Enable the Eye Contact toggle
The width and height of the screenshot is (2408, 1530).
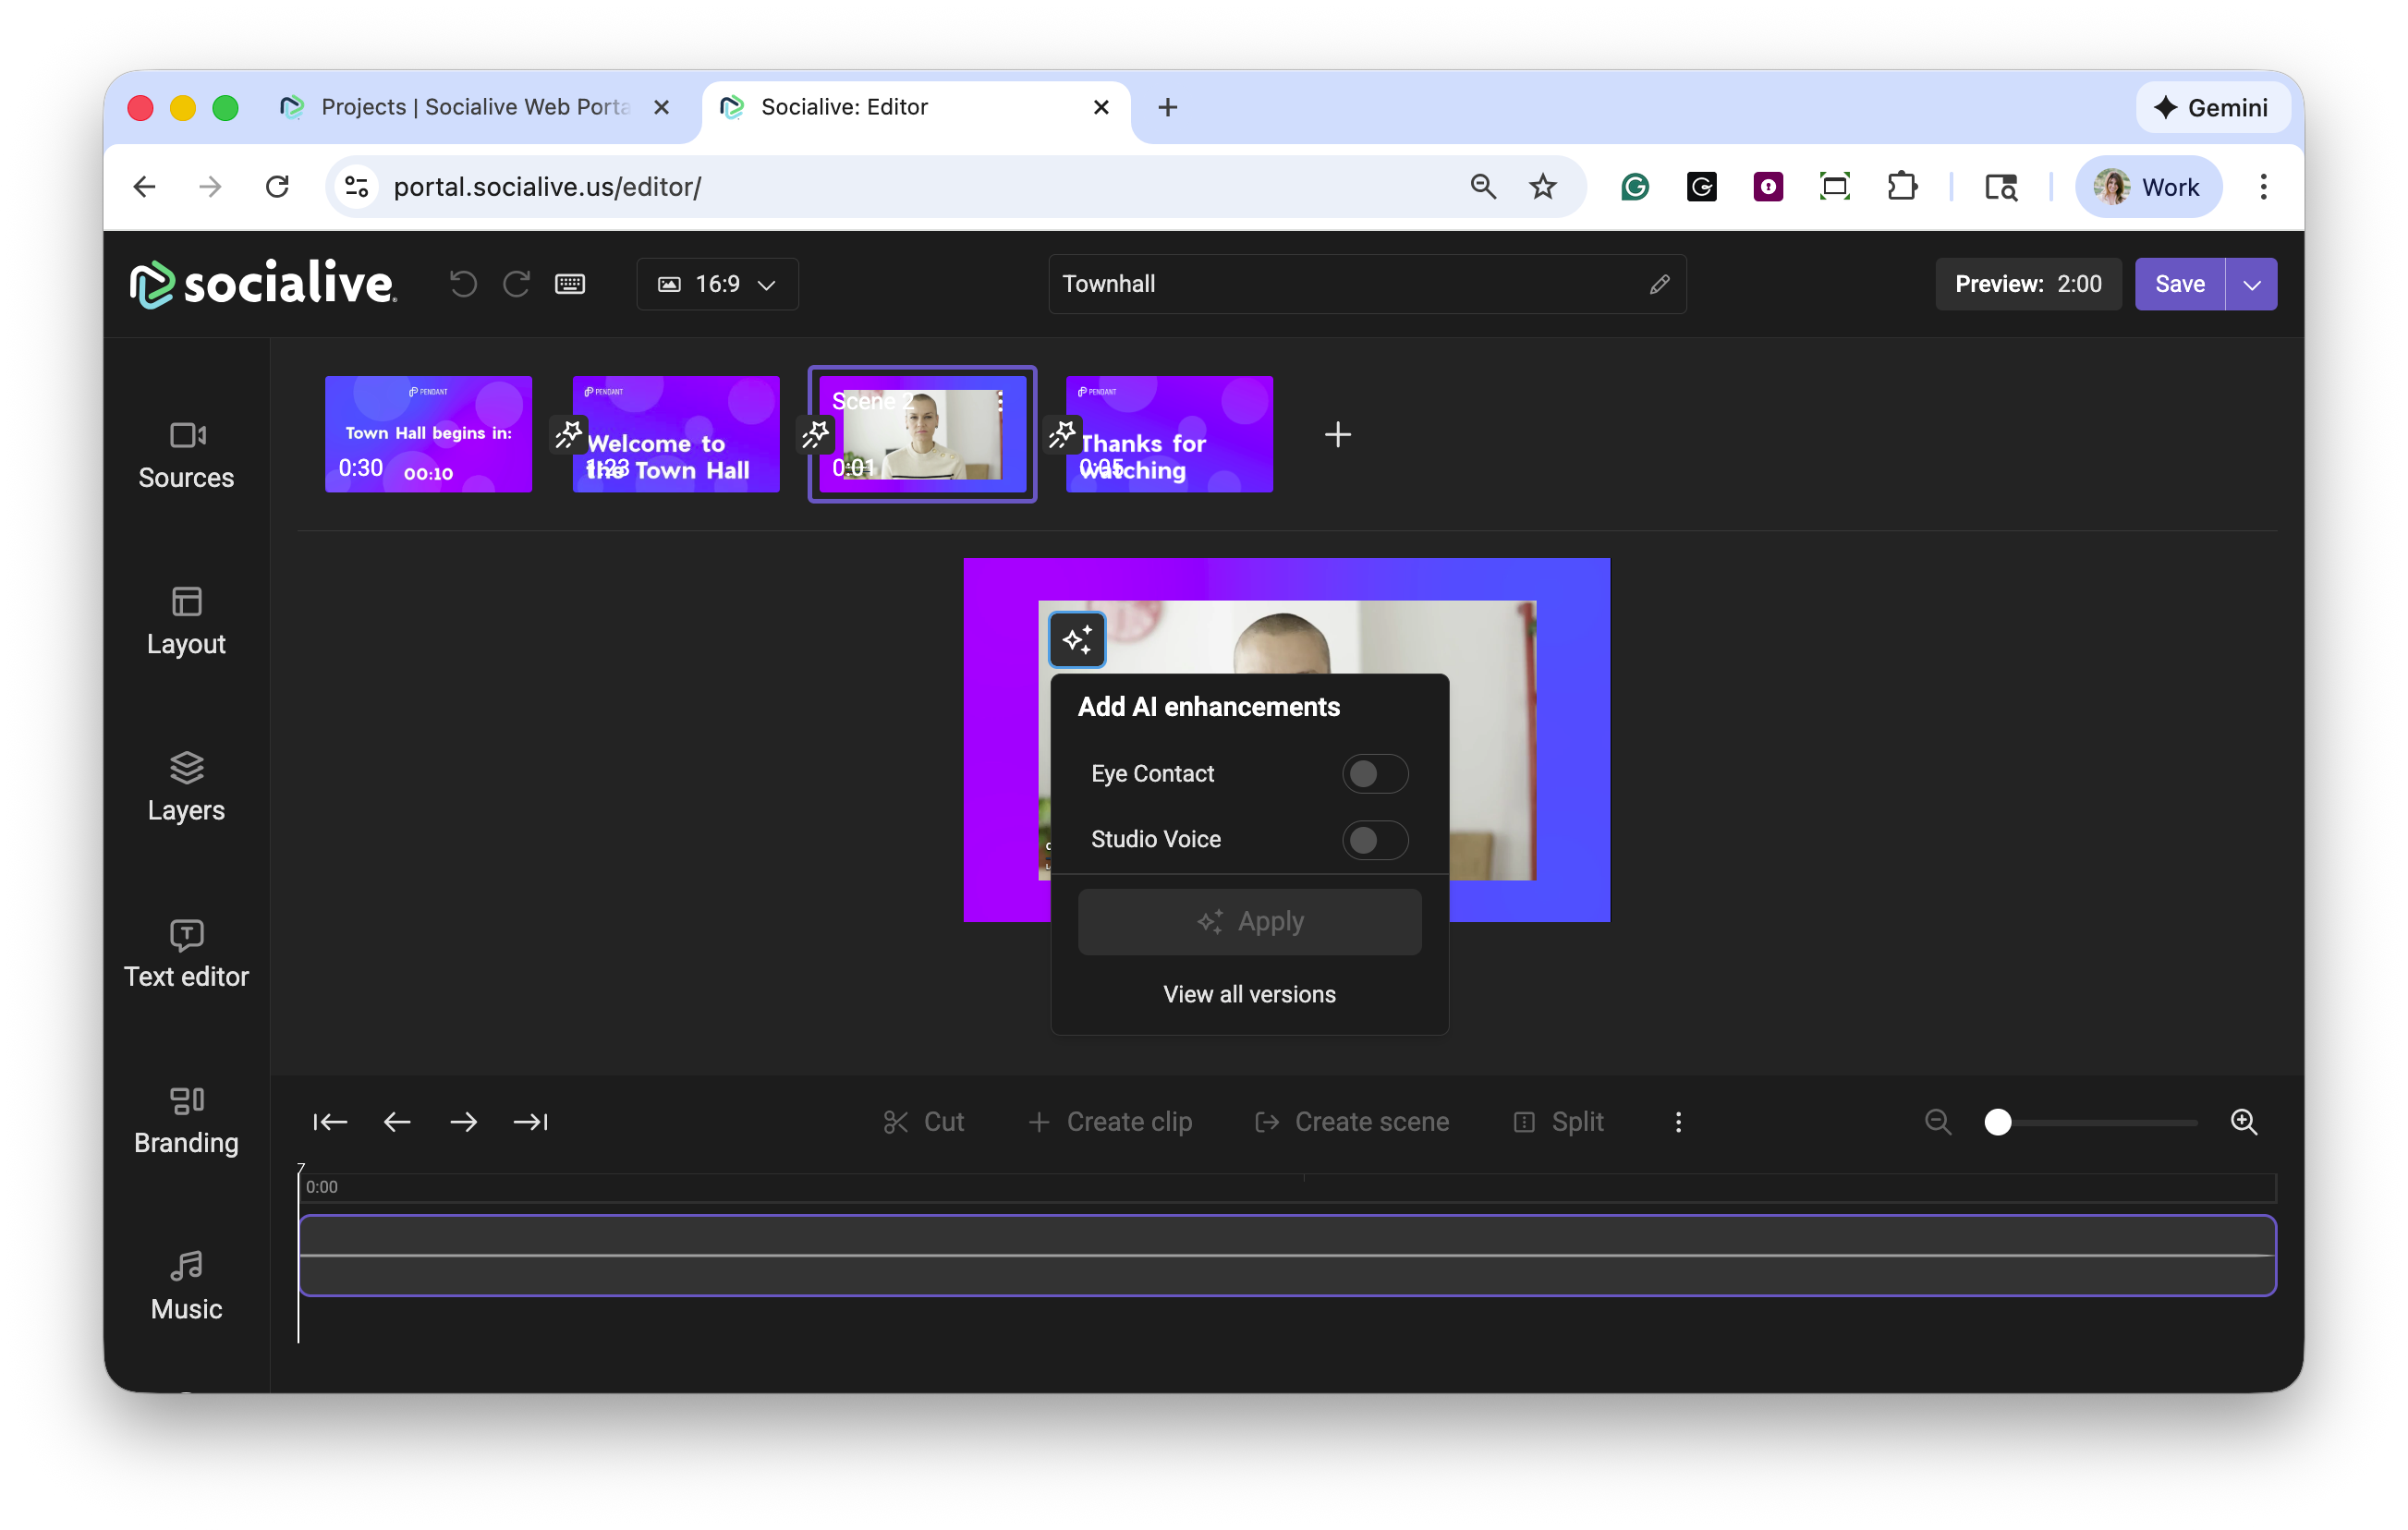[1374, 774]
